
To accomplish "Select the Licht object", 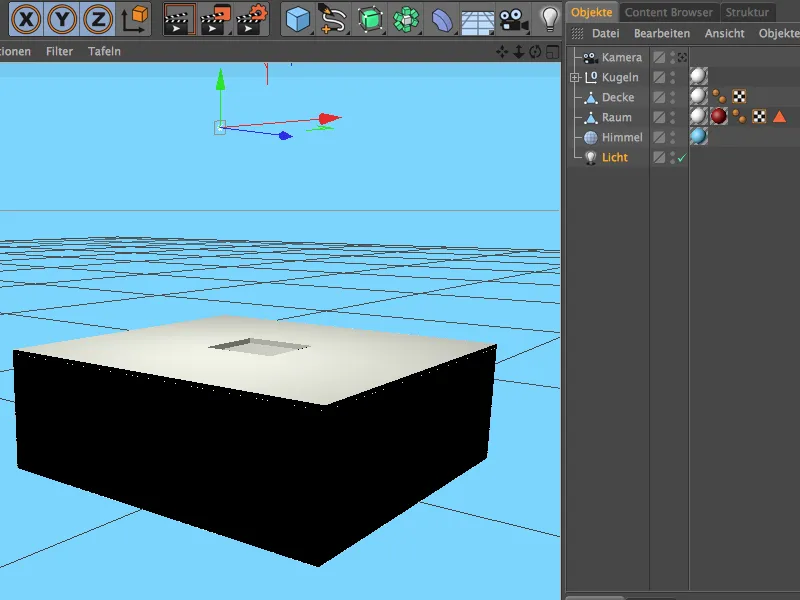I will (x=614, y=157).
